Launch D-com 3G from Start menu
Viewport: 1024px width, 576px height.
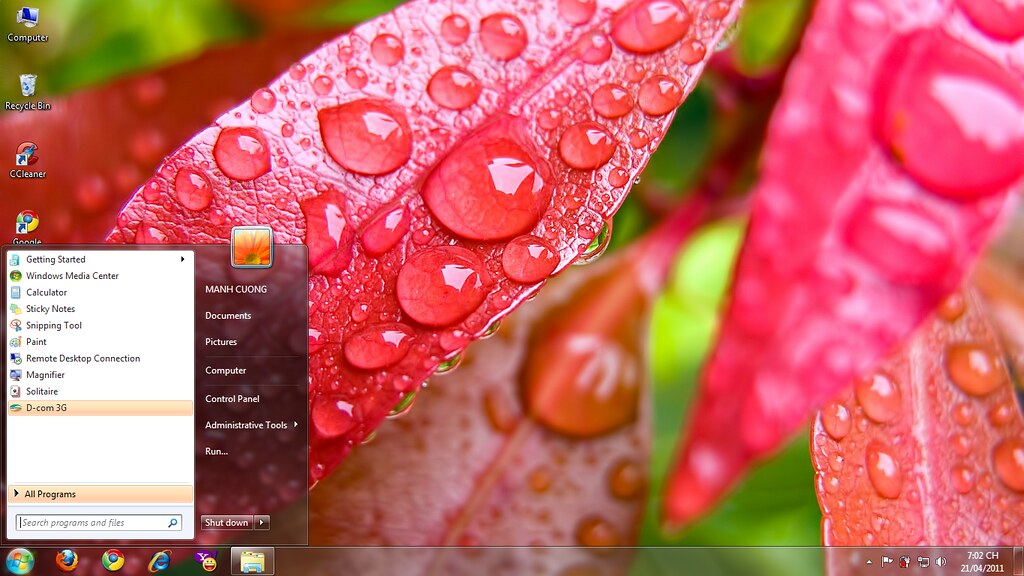[46, 408]
